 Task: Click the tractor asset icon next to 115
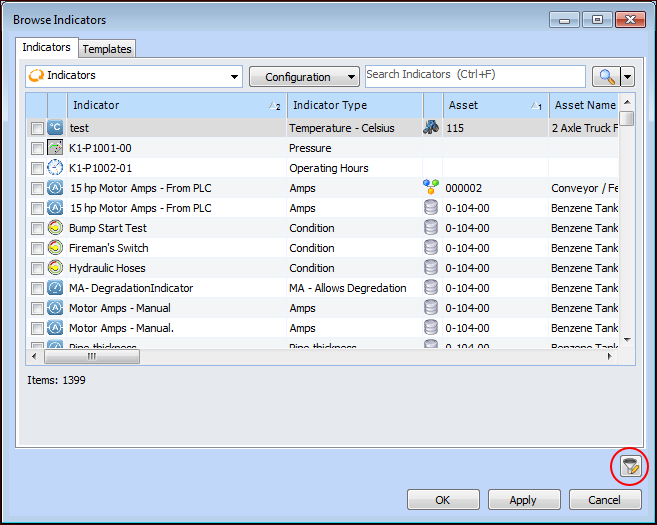(x=431, y=128)
